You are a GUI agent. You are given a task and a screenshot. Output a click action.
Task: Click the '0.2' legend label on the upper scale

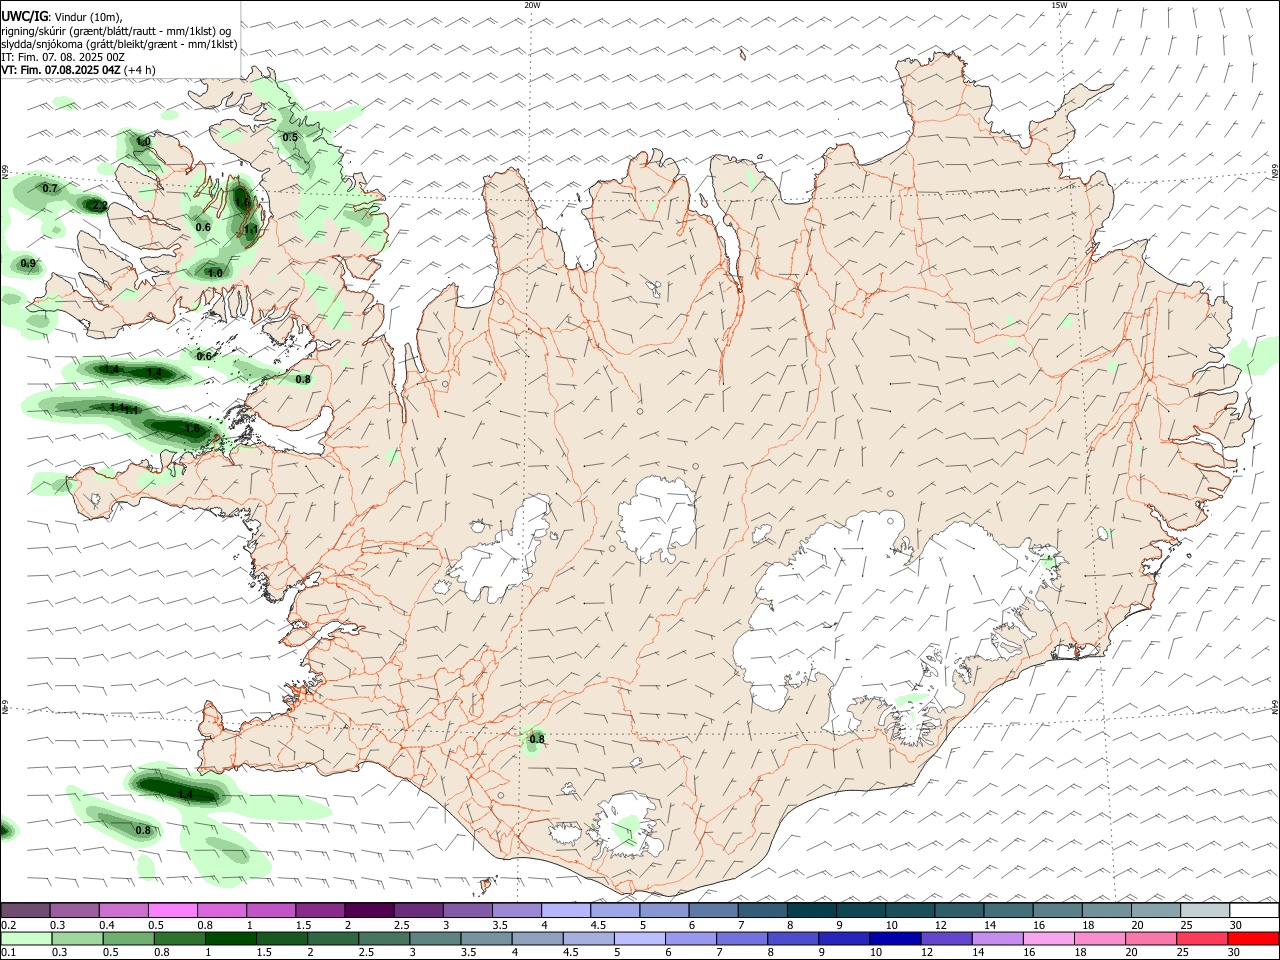click(9, 925)
